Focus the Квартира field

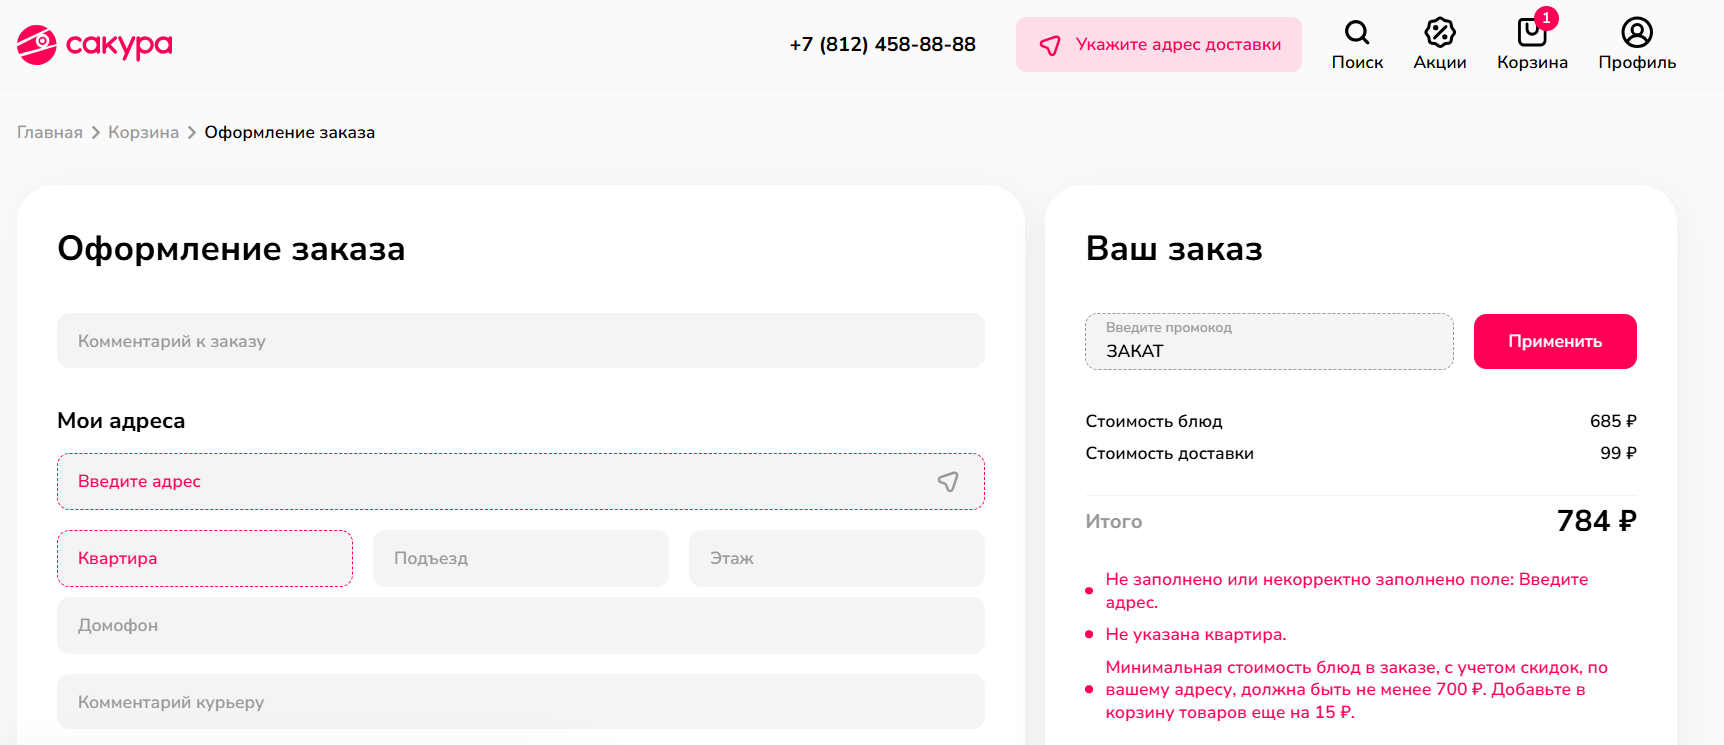click(x=205, y=559)
